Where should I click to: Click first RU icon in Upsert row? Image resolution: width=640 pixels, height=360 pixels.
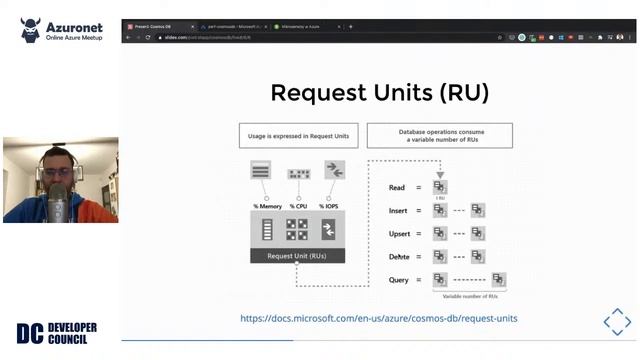440,233
